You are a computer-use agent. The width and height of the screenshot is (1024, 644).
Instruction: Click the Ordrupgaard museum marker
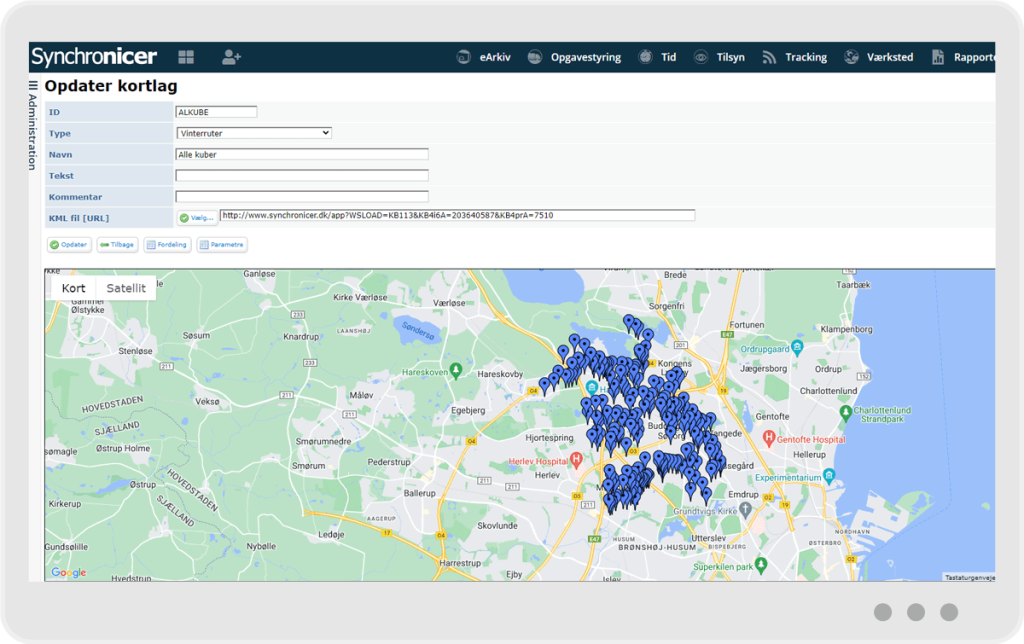point(797,347)
